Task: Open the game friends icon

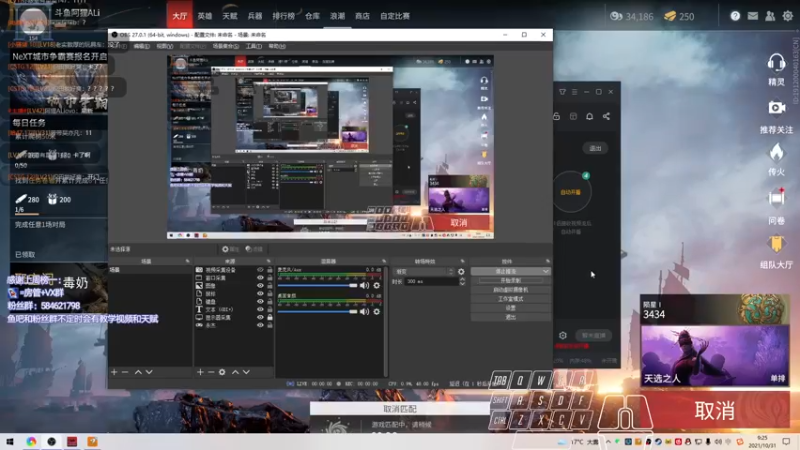Action: pos(770,16)
